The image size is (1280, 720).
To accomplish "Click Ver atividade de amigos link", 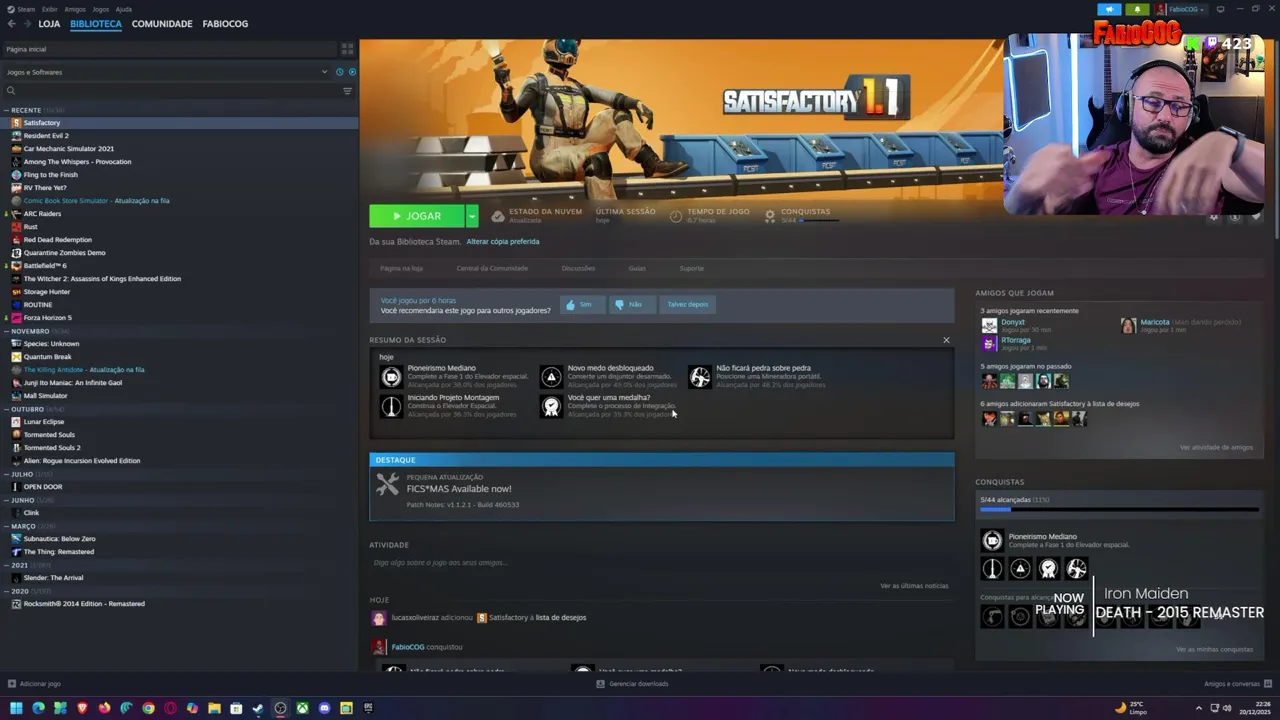I will (1216, 447).
